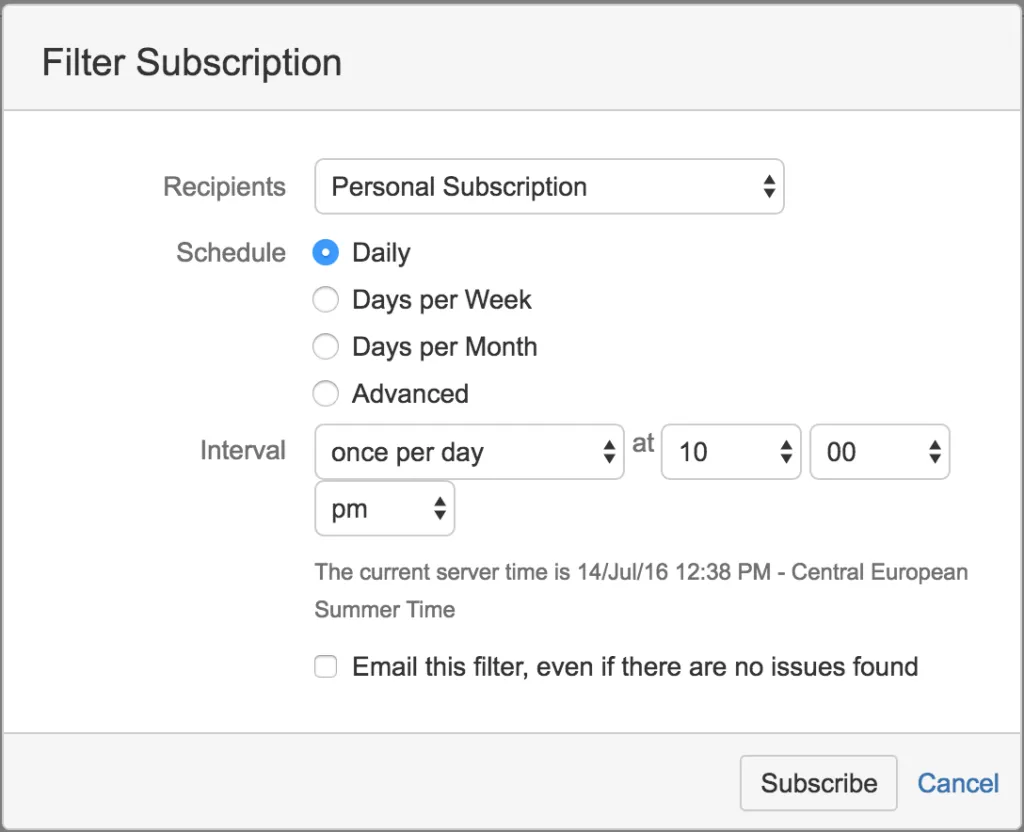
Task: Click the Subscribe button
Action: (x=818, y=783)
